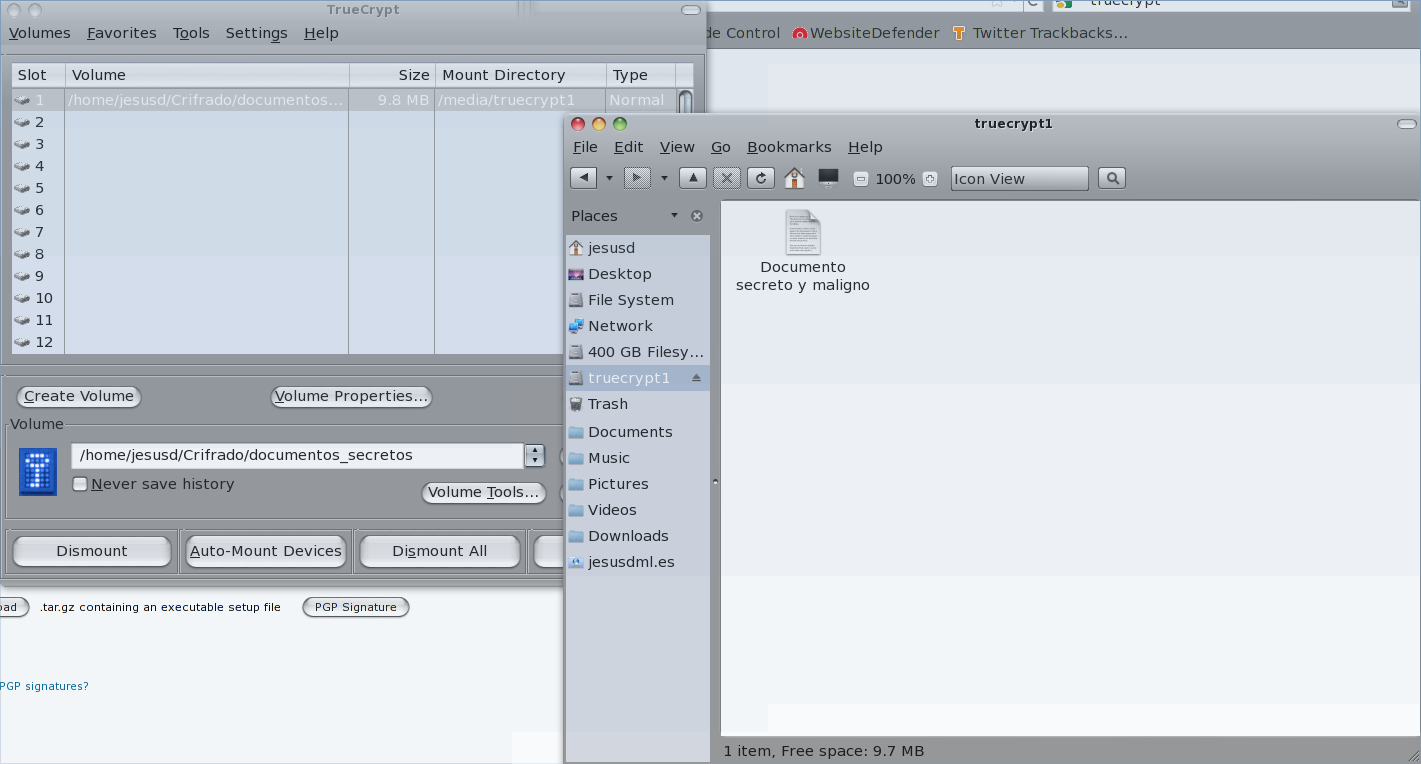Click the volume path input field
This screenshot has height=764, width=1421.
pyautogui.click(x=297, y=456)
